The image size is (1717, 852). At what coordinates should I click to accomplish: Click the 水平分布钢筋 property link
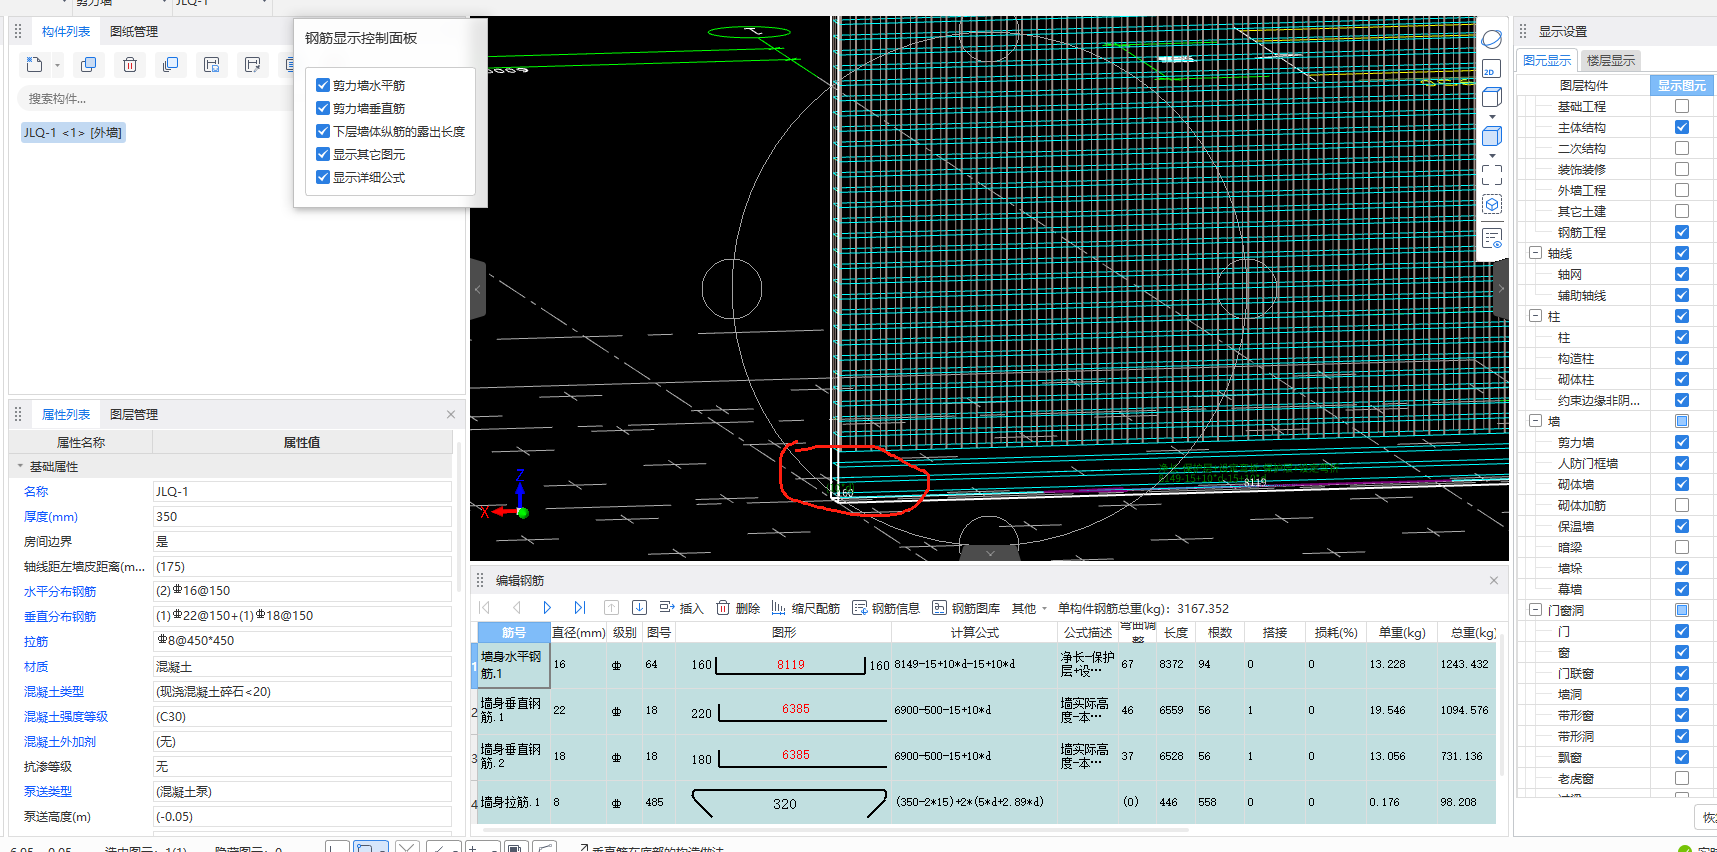point(60,592)
